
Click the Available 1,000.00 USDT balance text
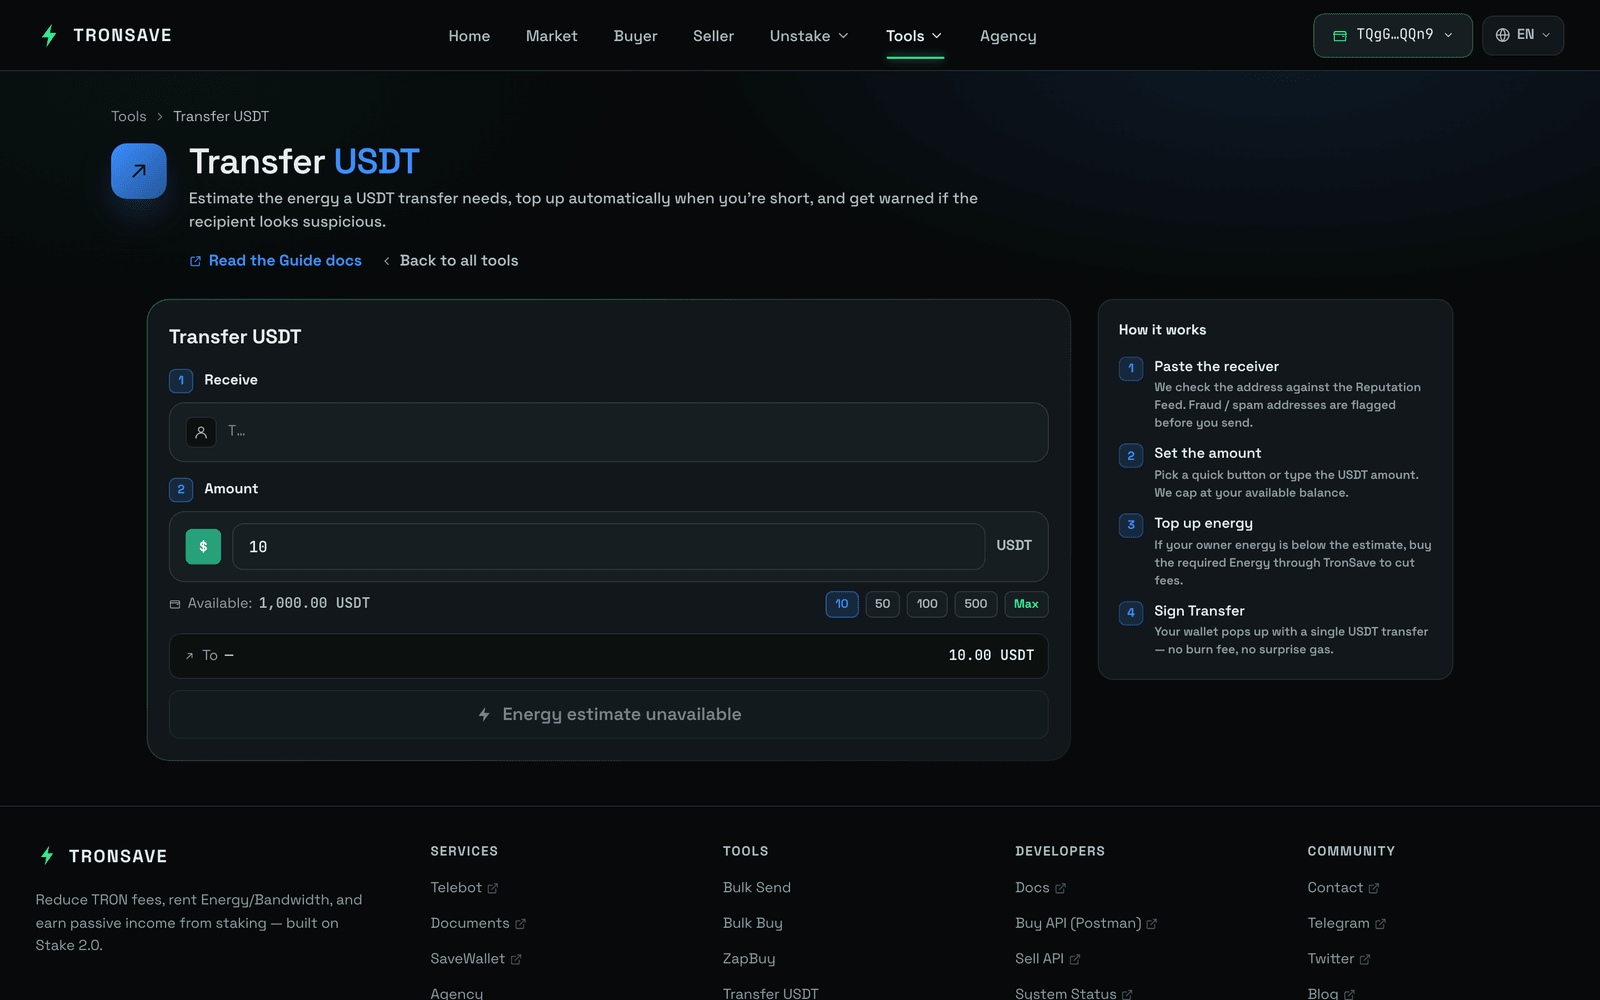click(x=279, y=604)
